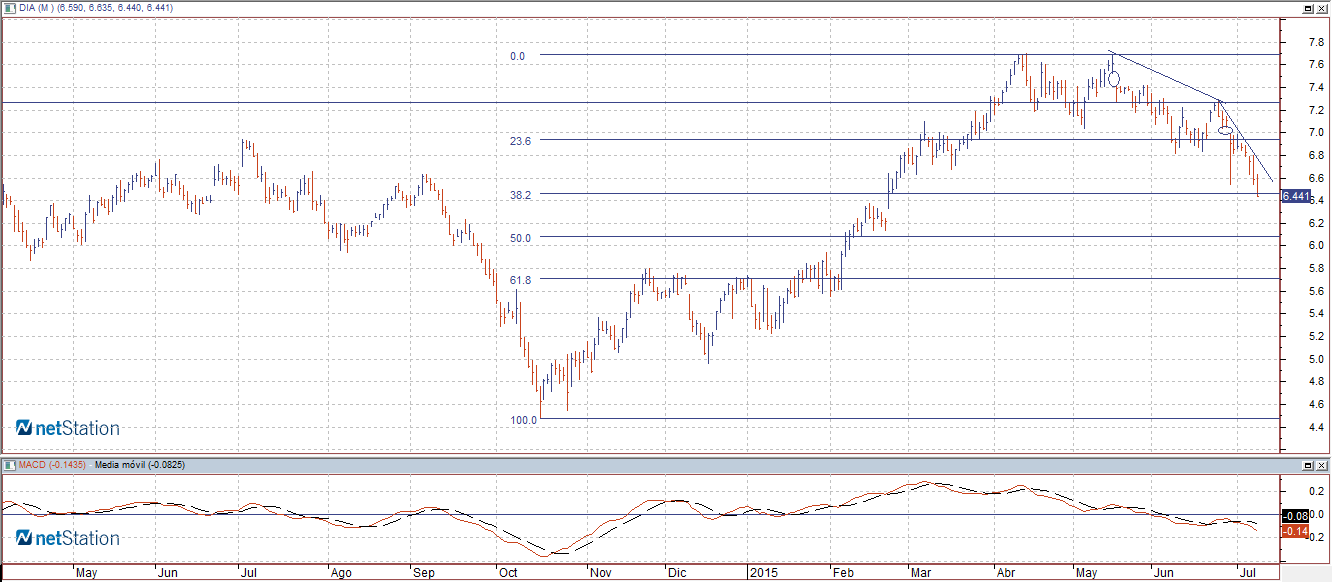The height and width of the screenshot is (582, 1332).
Task: Select the taller ellipse annotation near May peak
Action: 1114,78
